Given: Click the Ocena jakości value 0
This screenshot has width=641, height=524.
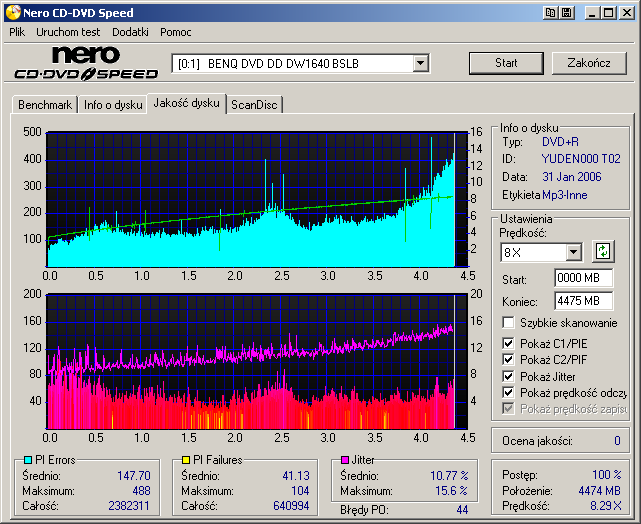Looking at the screenshot, I should pos(617,441).
